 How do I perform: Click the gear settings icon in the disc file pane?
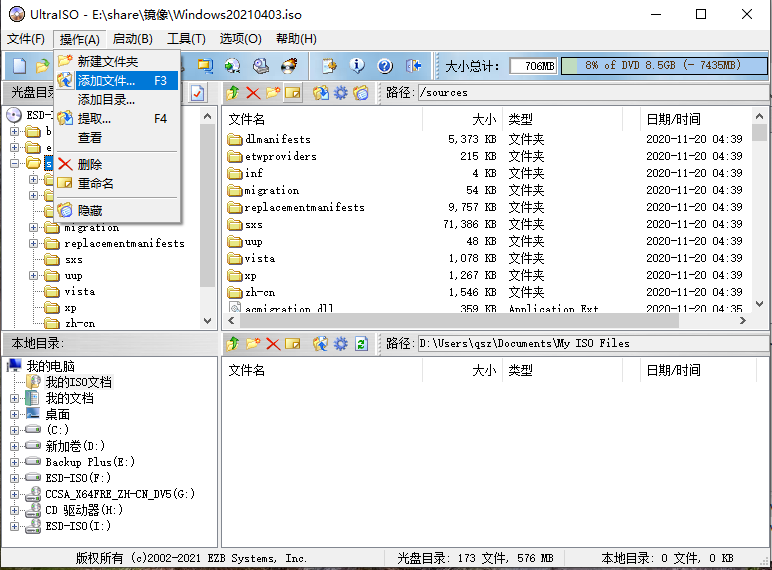(x=341, y=93)
